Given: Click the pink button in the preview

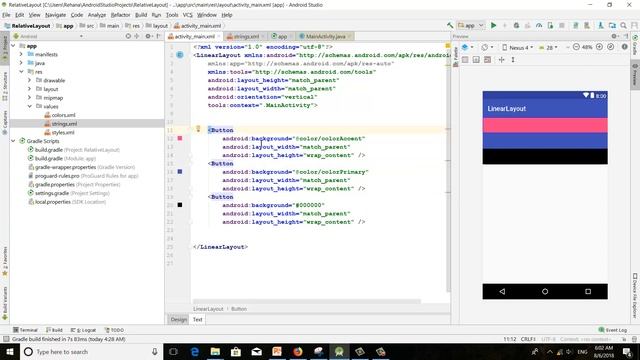Looking at the screenshot, I should [x=545, y=125].
